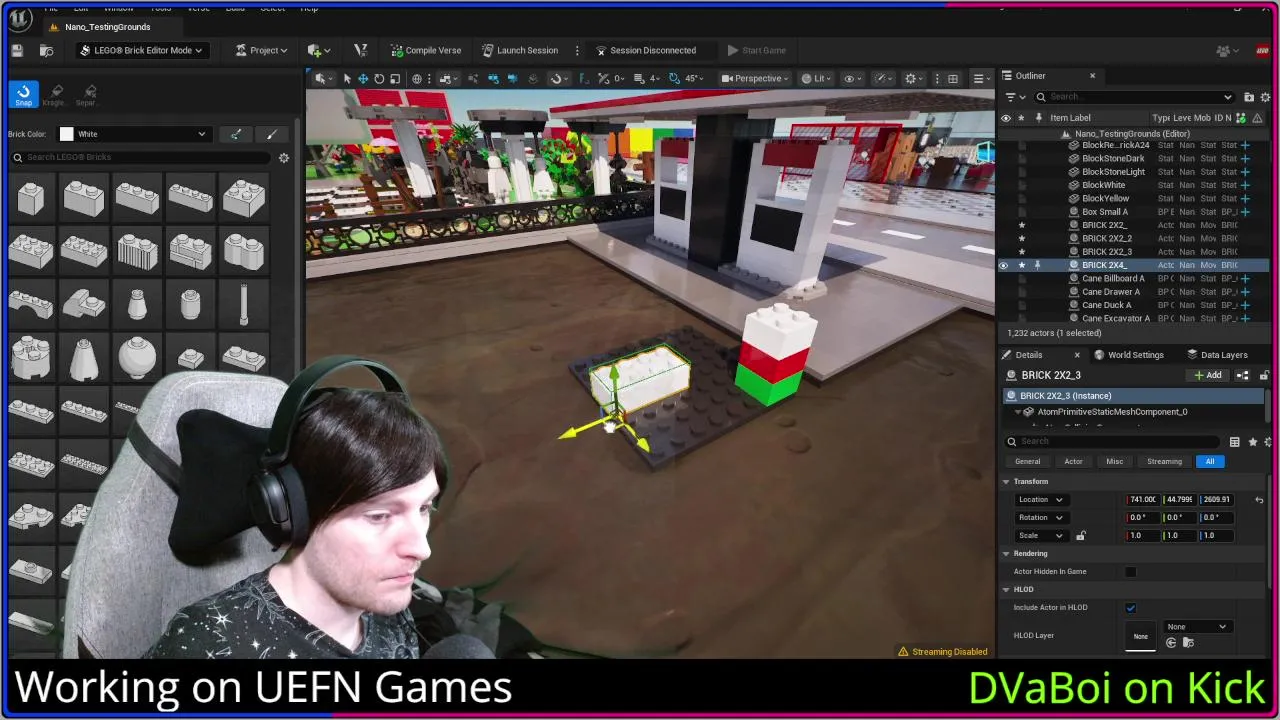Click the Save icon in main toolbar
The image size is (1280, 720).
pyautogui.click(x=17, y=50)
